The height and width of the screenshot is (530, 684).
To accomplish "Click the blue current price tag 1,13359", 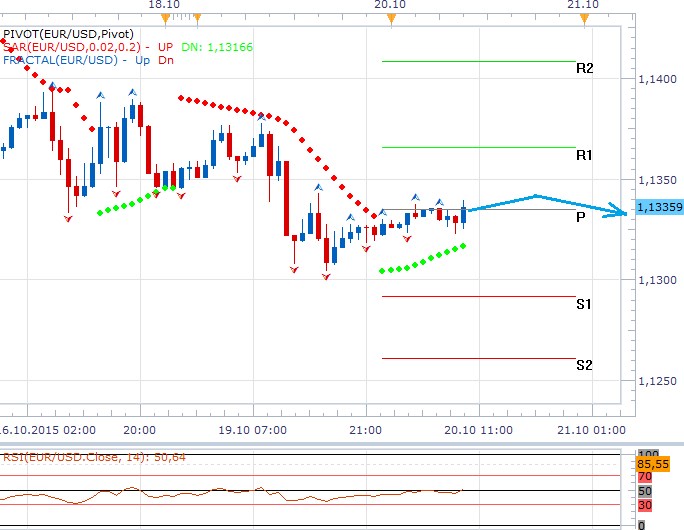I will pyautogui.click(x=656, y=209).
